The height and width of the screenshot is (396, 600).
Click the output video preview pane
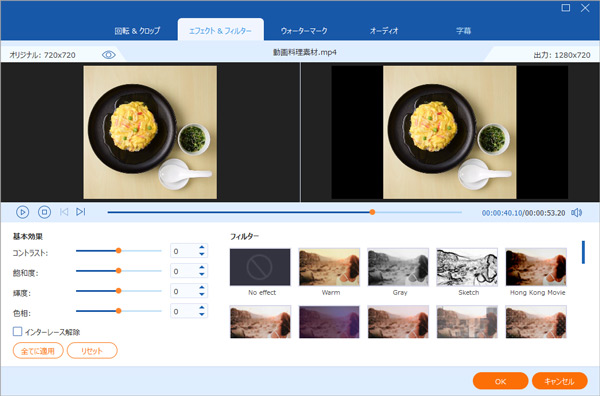[450, 132]
